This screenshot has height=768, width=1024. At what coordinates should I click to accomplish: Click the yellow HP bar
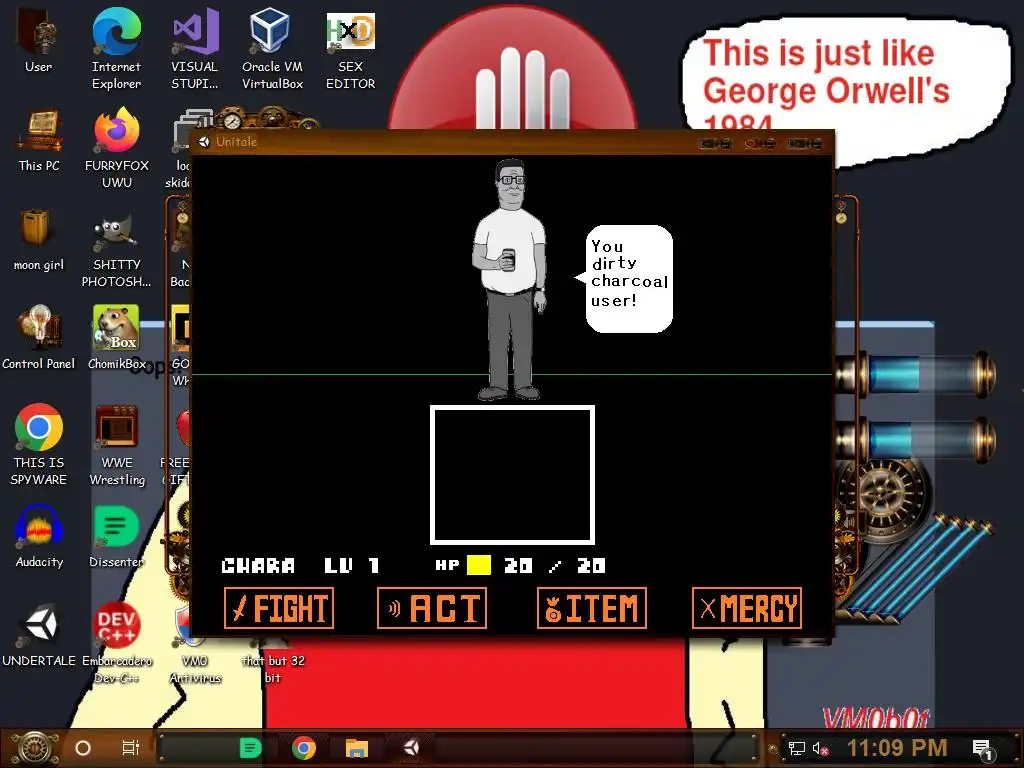(479, 565)
